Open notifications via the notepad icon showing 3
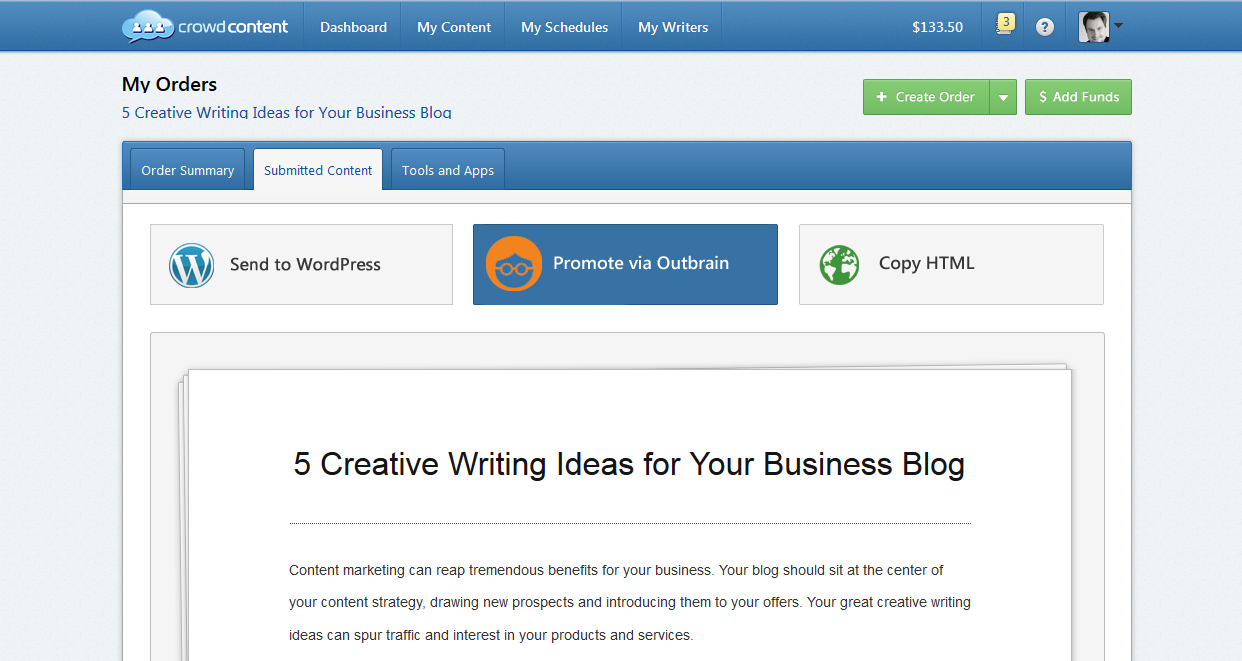Viewport: 1242px width, 661px height. (1003, 26)
